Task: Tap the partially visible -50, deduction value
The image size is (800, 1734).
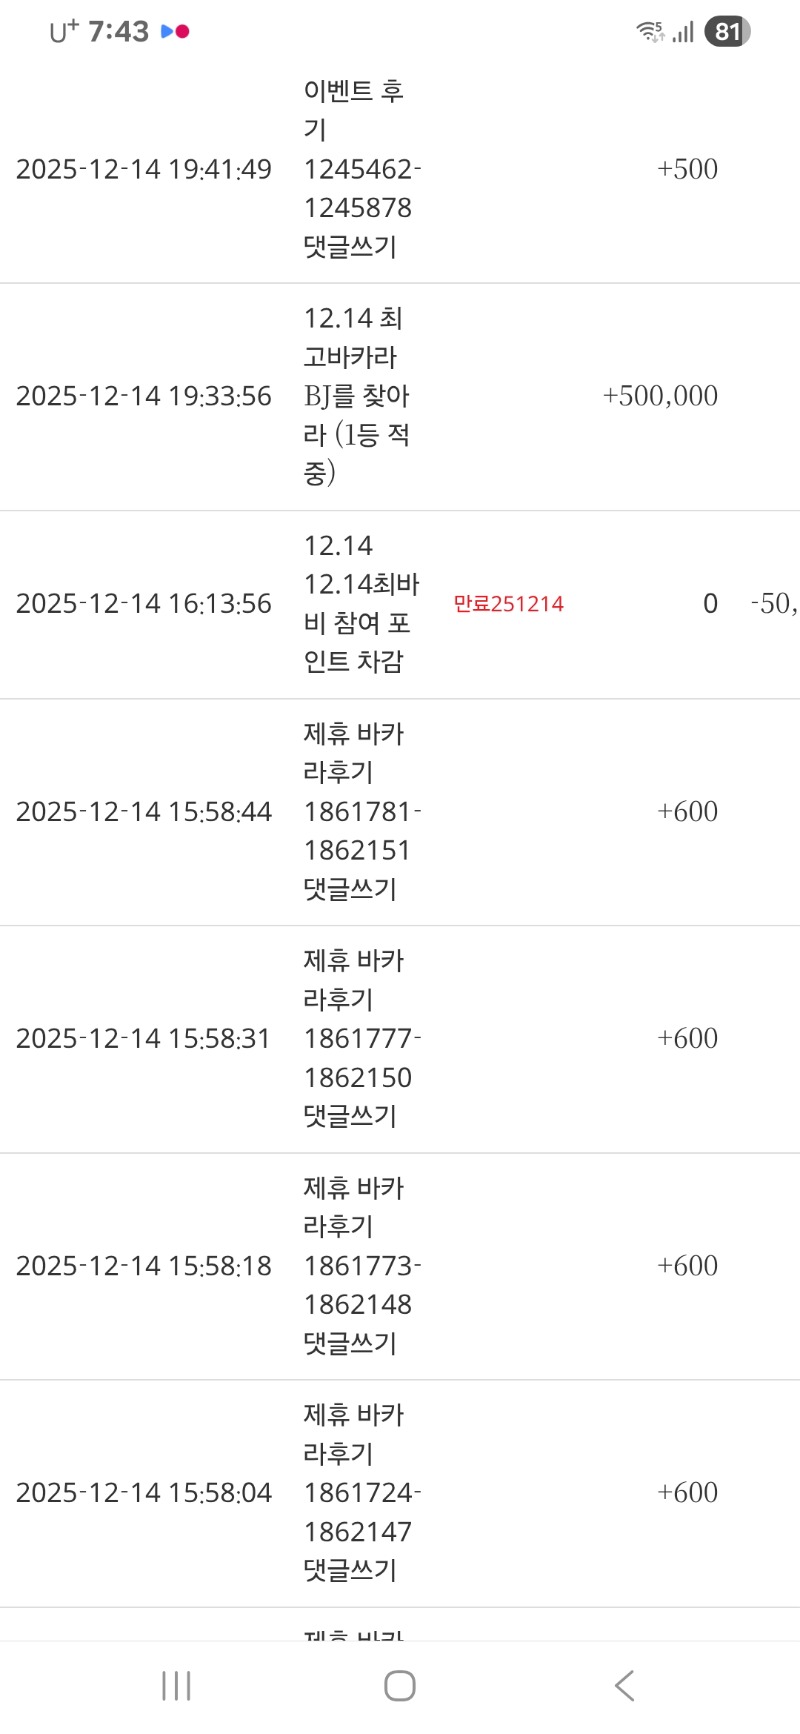Action: [x=774, y=604]
